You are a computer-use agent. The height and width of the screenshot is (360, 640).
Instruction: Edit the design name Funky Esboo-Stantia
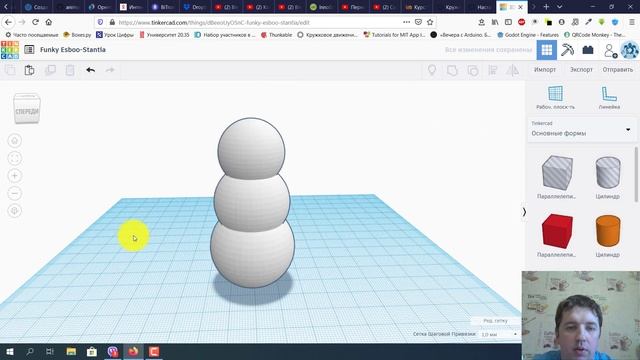[x=73, y=49]
